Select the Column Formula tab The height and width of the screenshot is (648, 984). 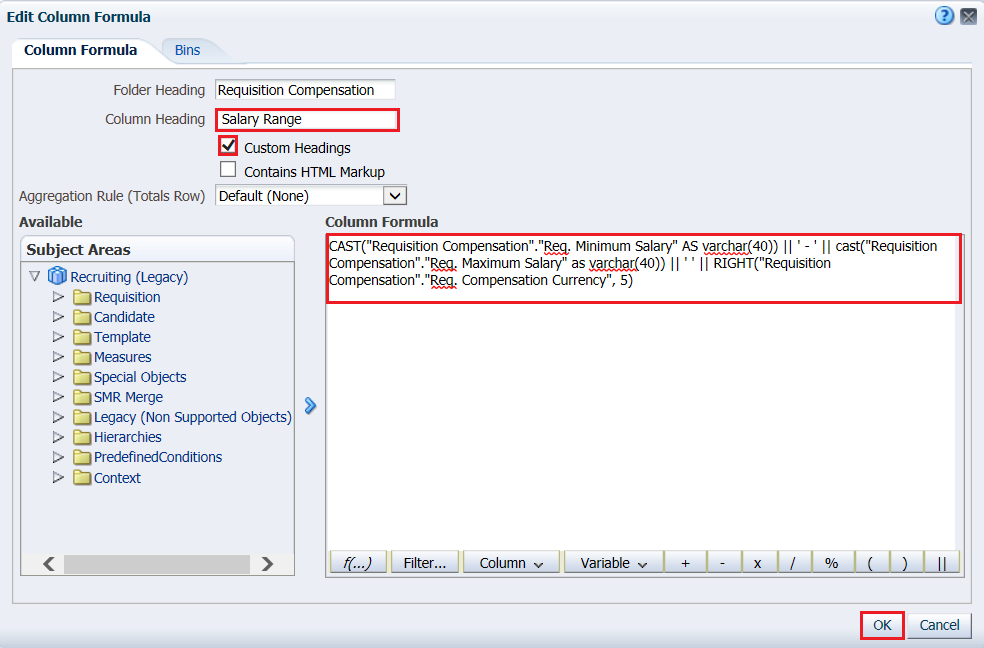click(x=80, y=50)
